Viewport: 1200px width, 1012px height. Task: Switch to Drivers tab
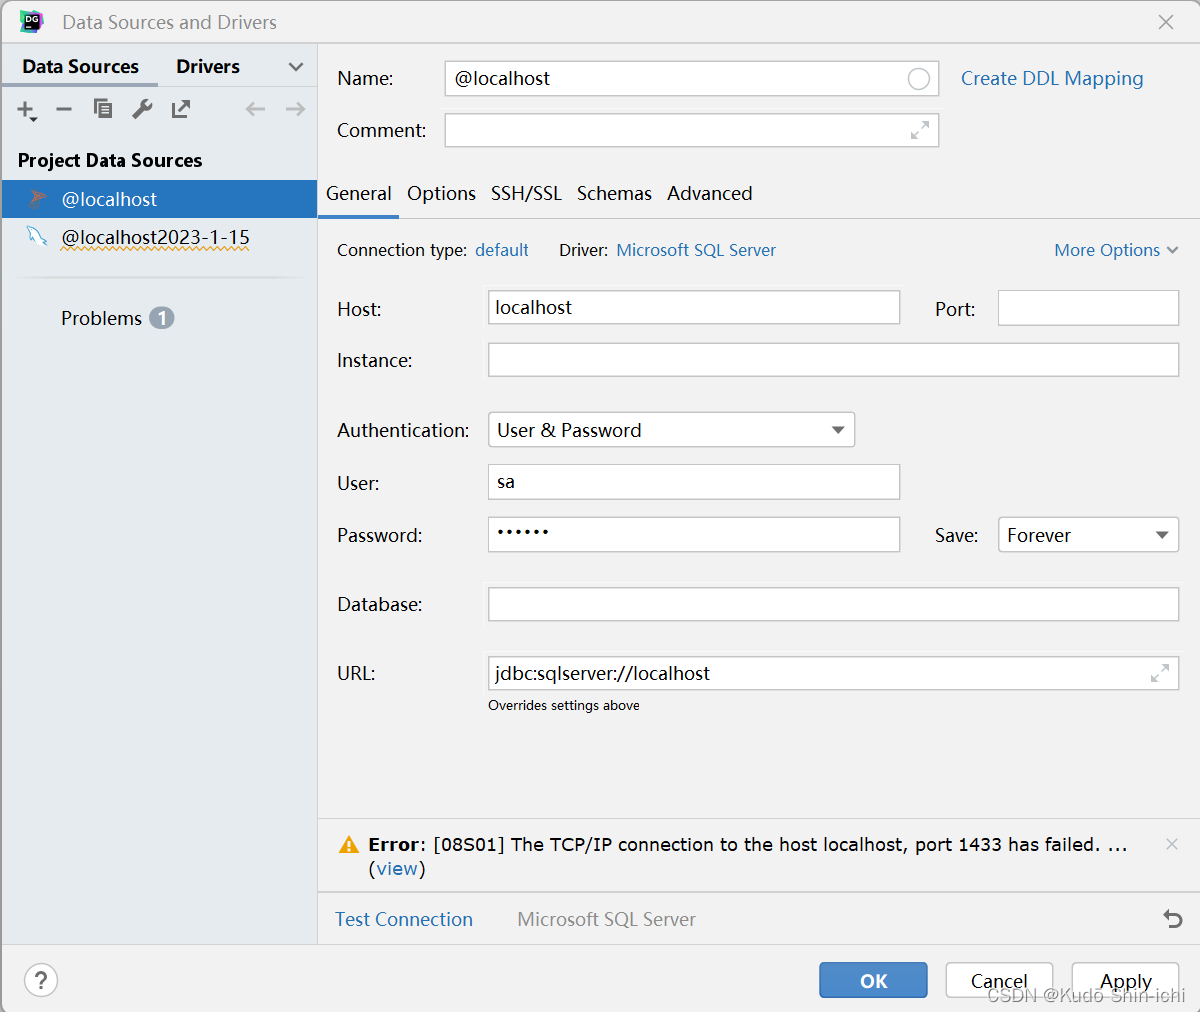208,66
